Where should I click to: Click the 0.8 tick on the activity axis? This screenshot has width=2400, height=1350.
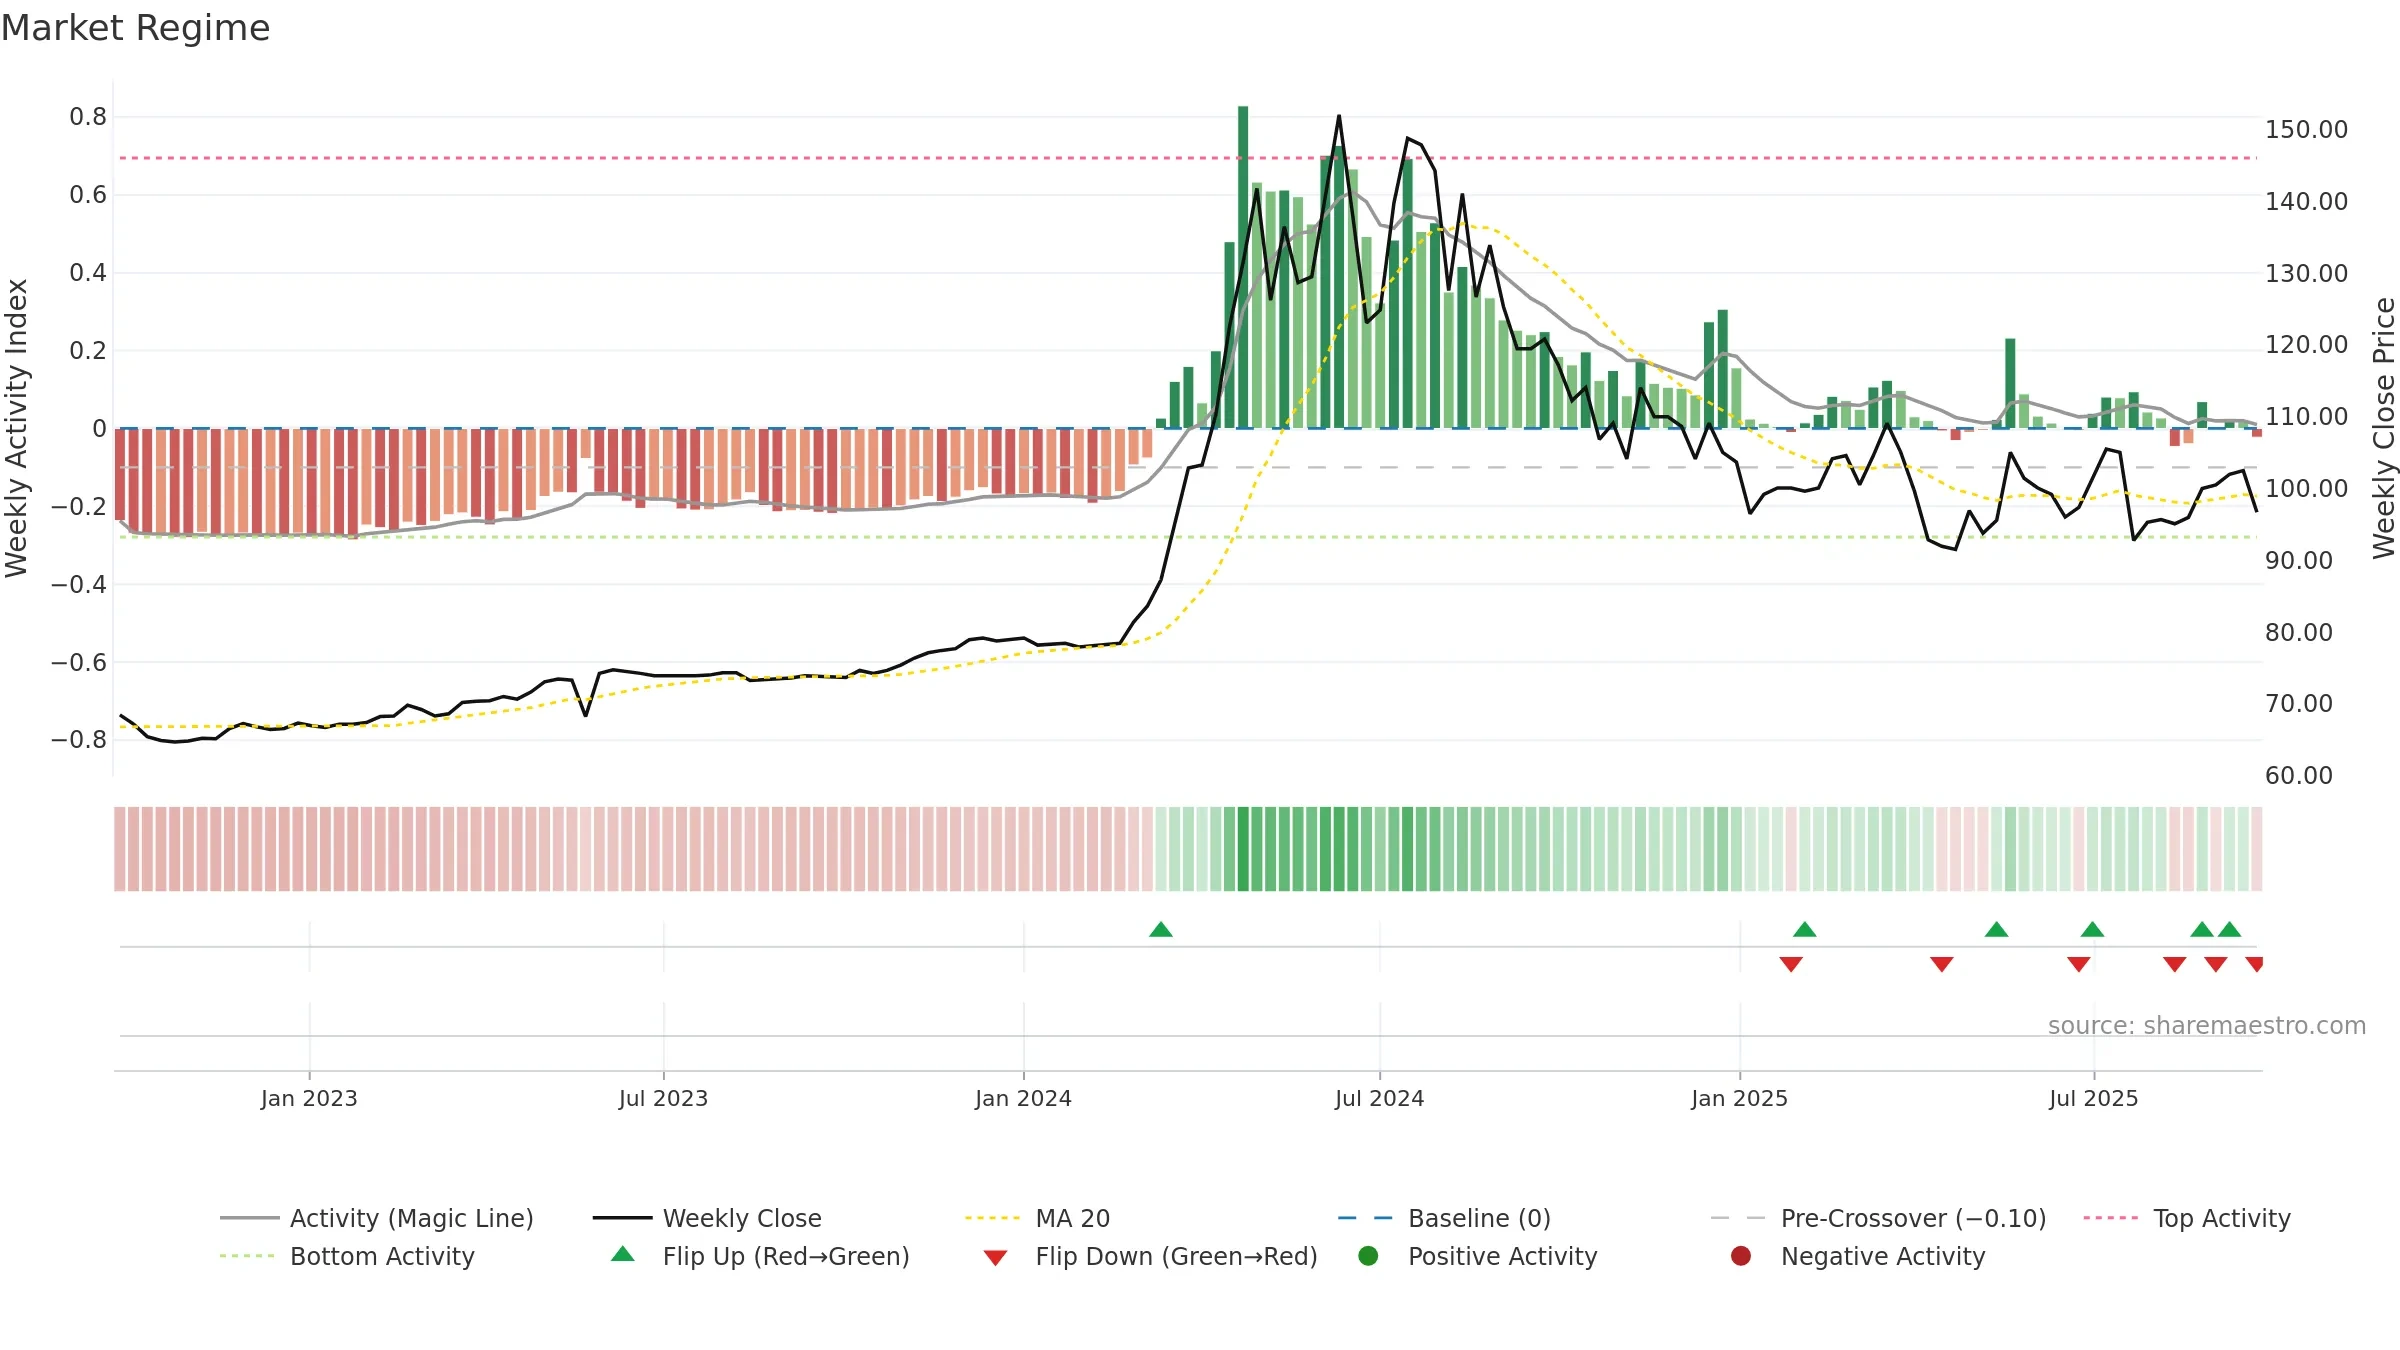click(88, 117)
